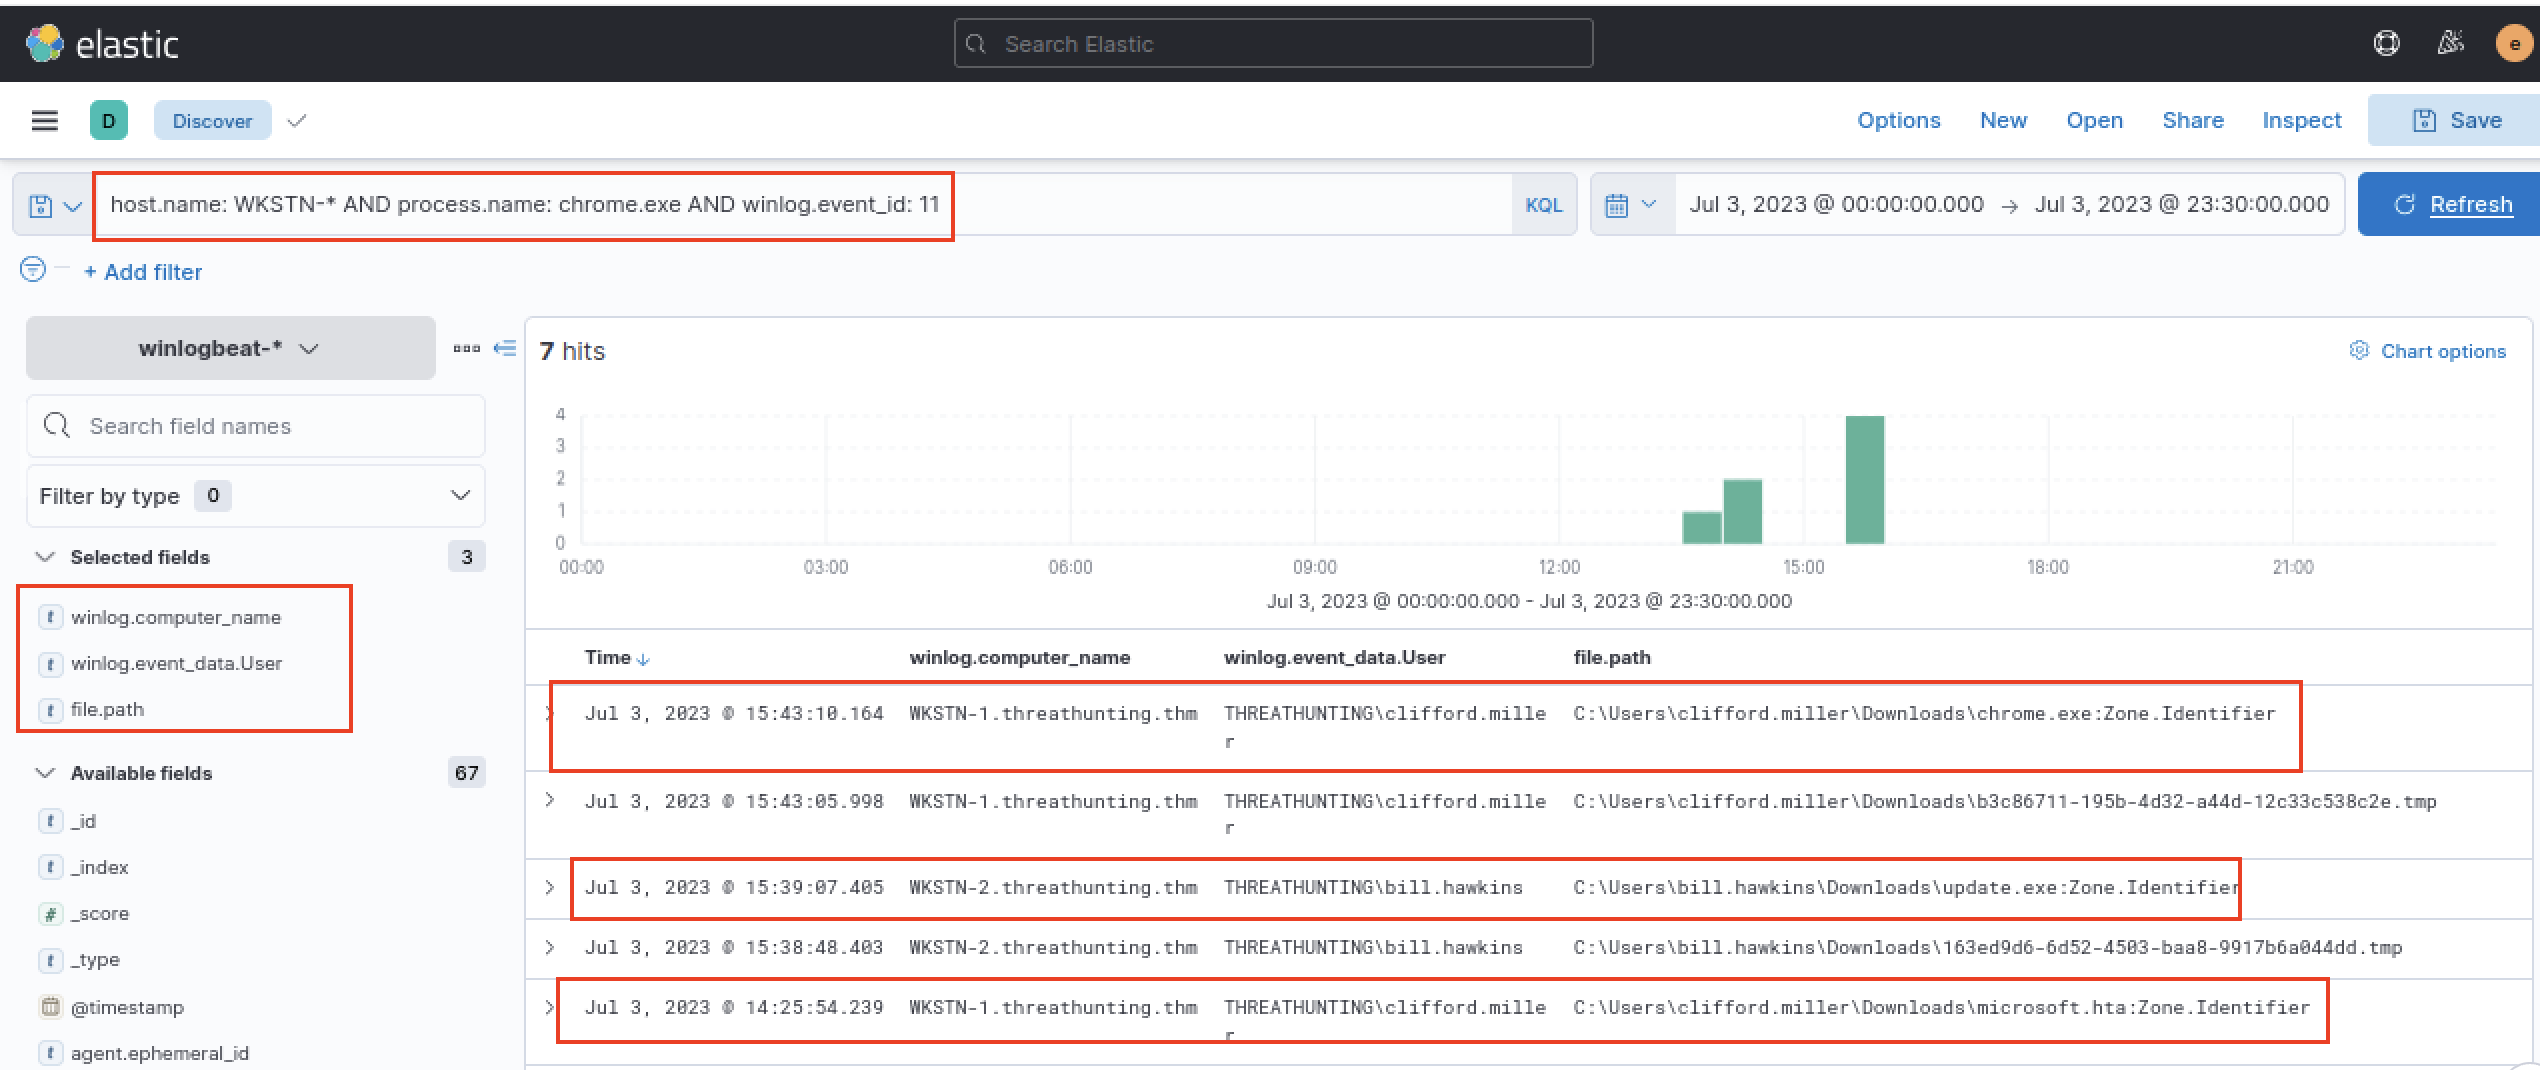Expand the 15:43:05.998 document row
This screenshot has width=2540, height=1070.
[549, 800]
